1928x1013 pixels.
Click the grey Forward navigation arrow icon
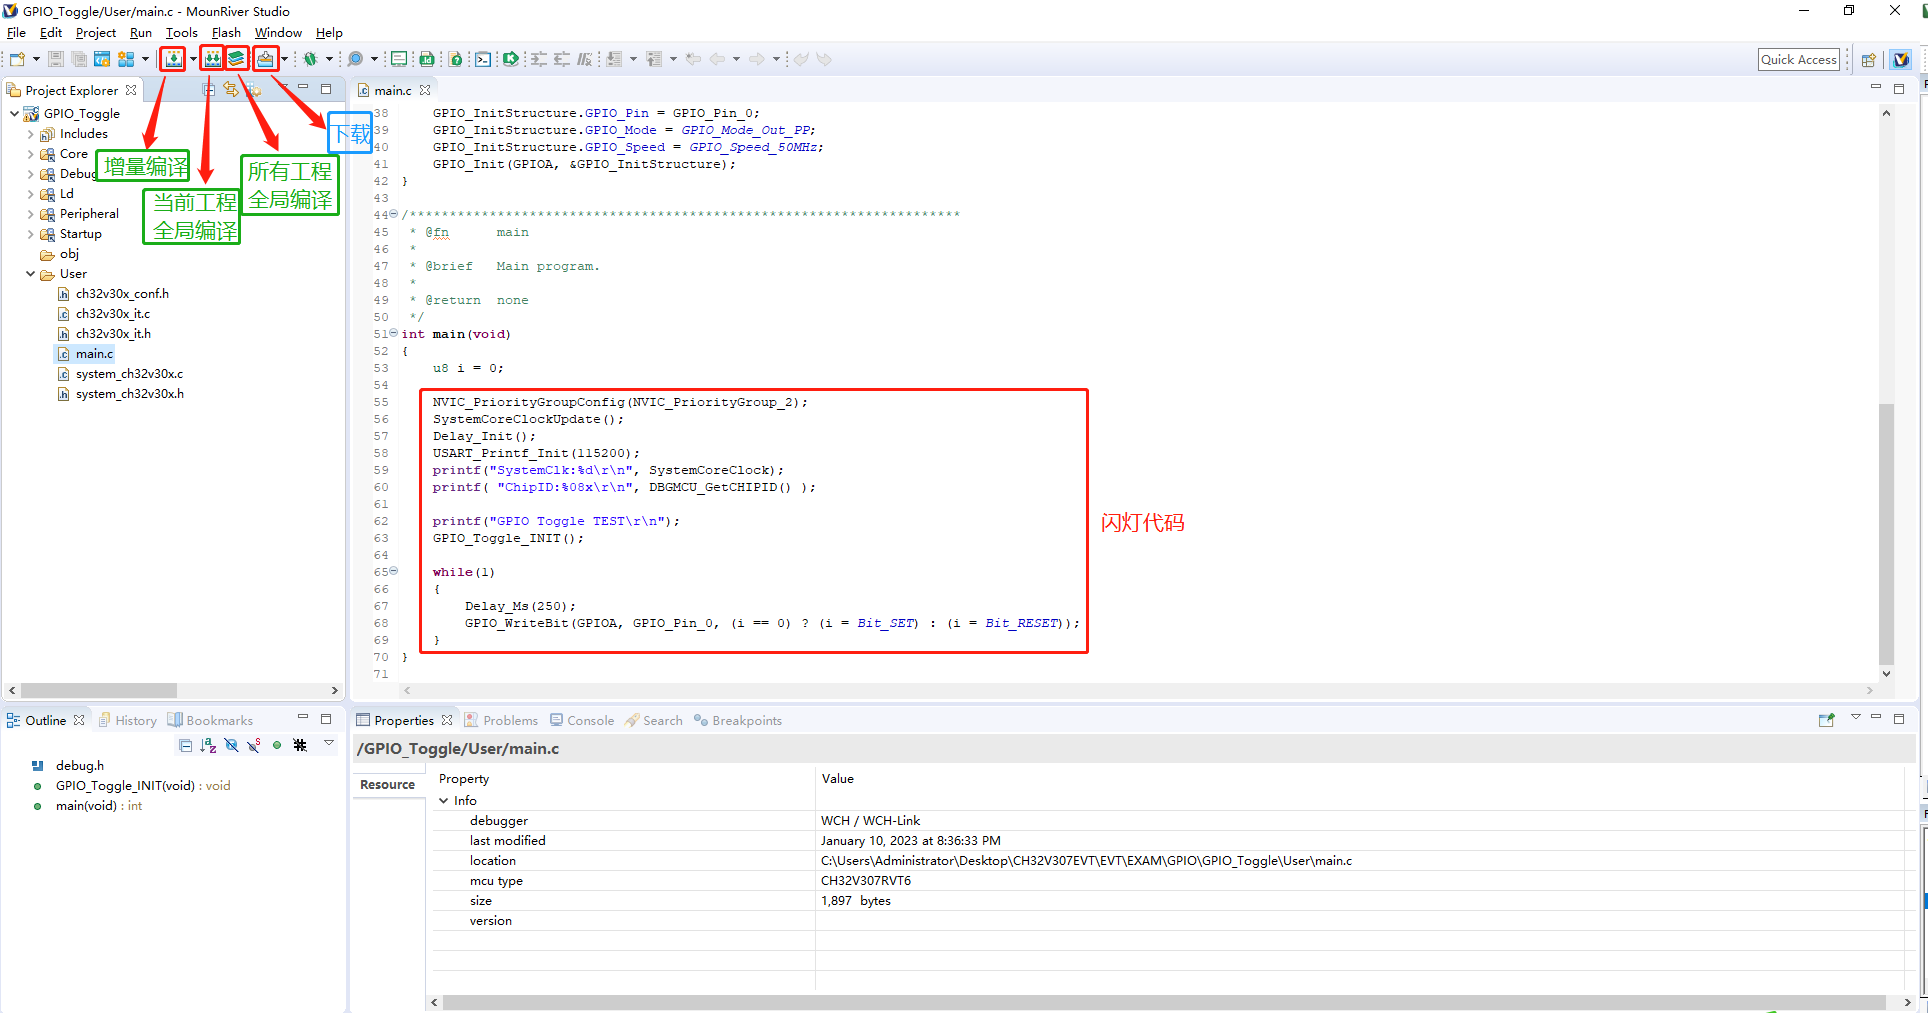(x=757, y=59)
